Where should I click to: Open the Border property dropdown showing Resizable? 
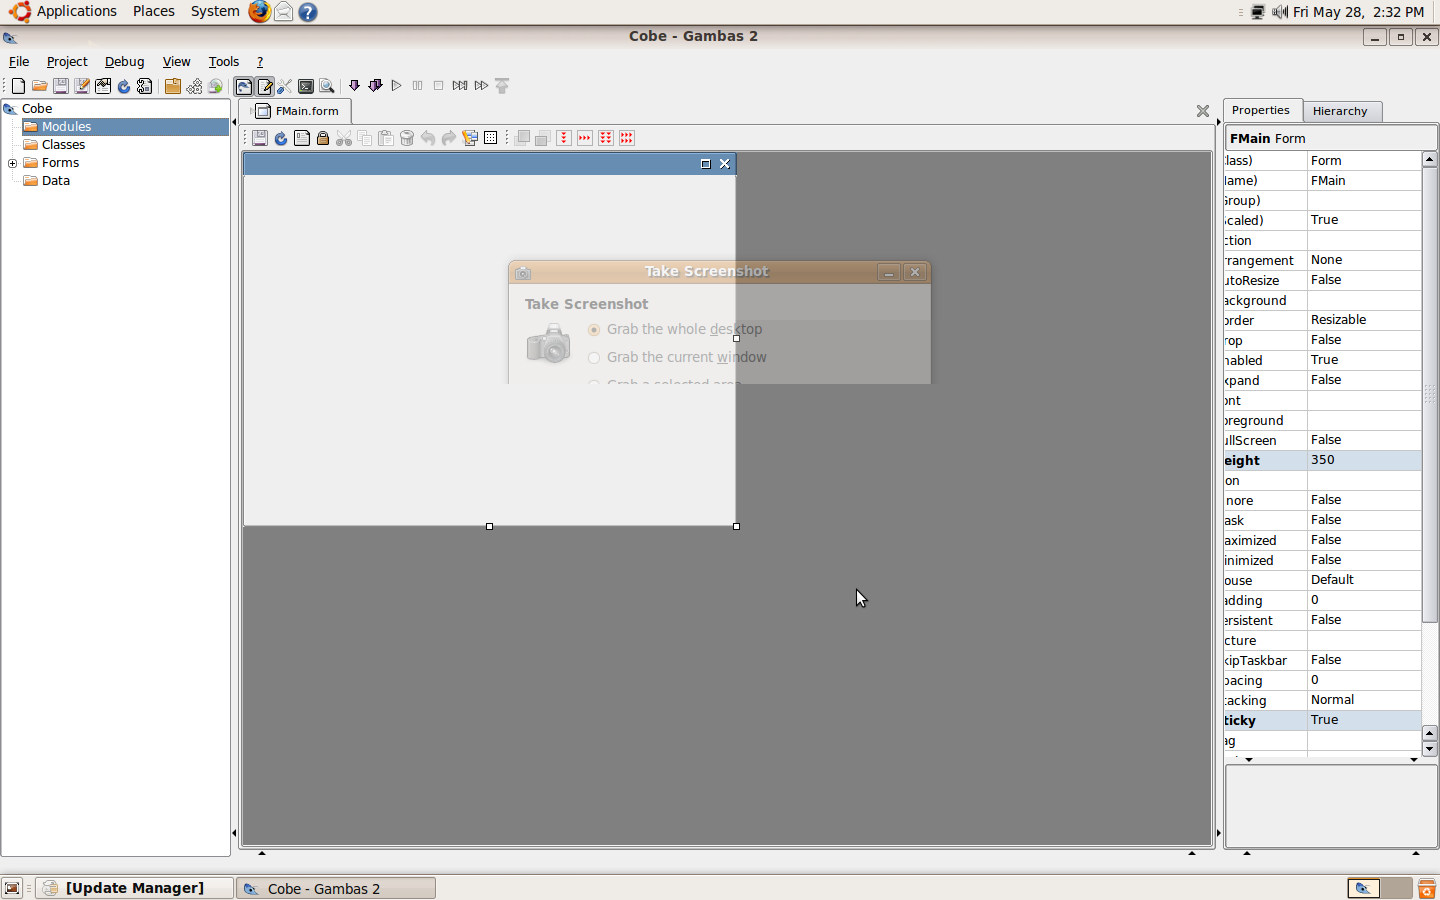pyautogui.click(x=1363, y=320)
